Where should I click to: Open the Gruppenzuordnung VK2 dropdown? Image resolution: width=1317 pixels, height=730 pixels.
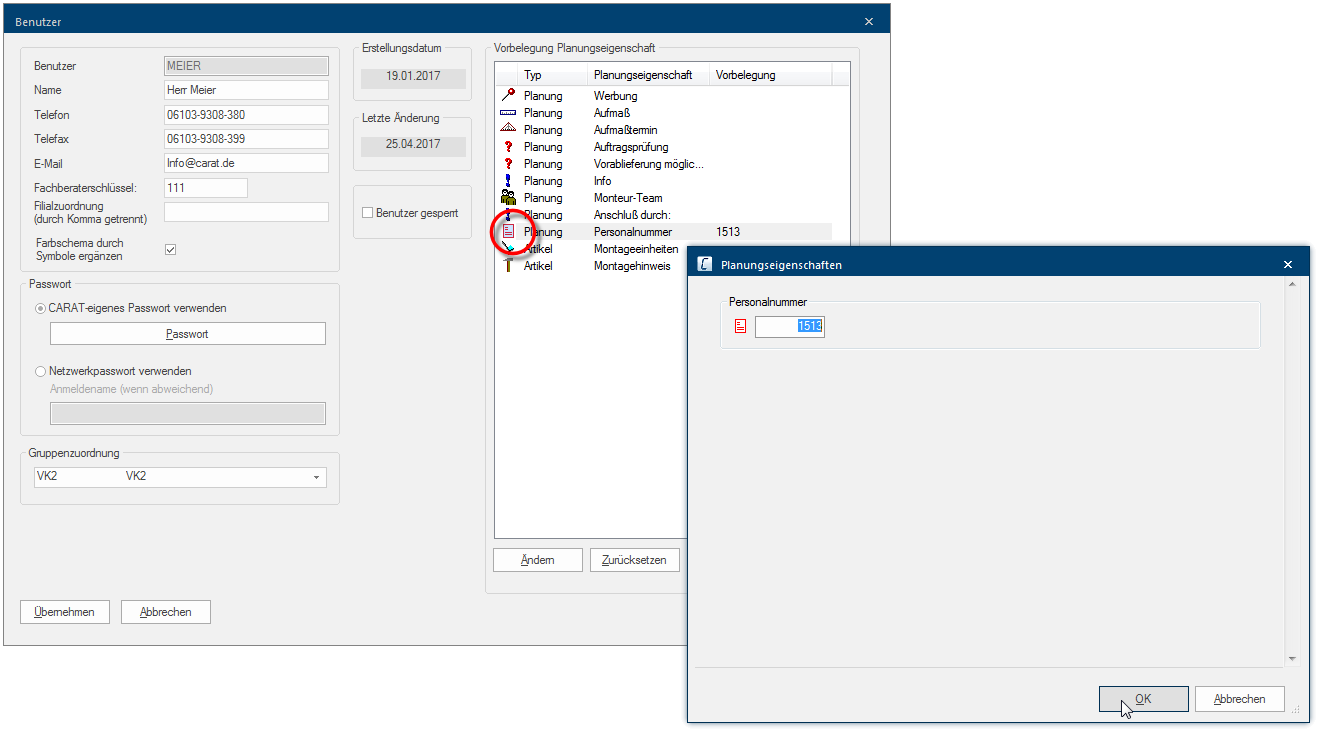[x=317, y=477]
